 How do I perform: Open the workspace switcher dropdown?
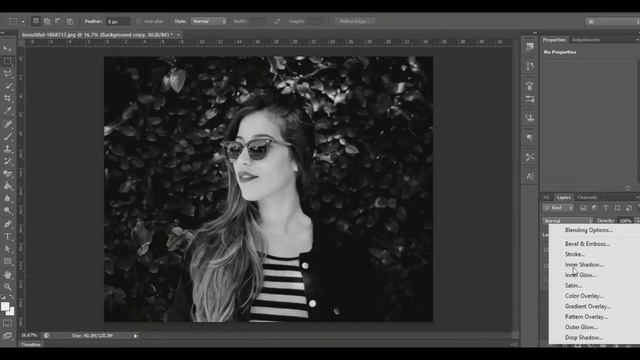click(612, 22)
